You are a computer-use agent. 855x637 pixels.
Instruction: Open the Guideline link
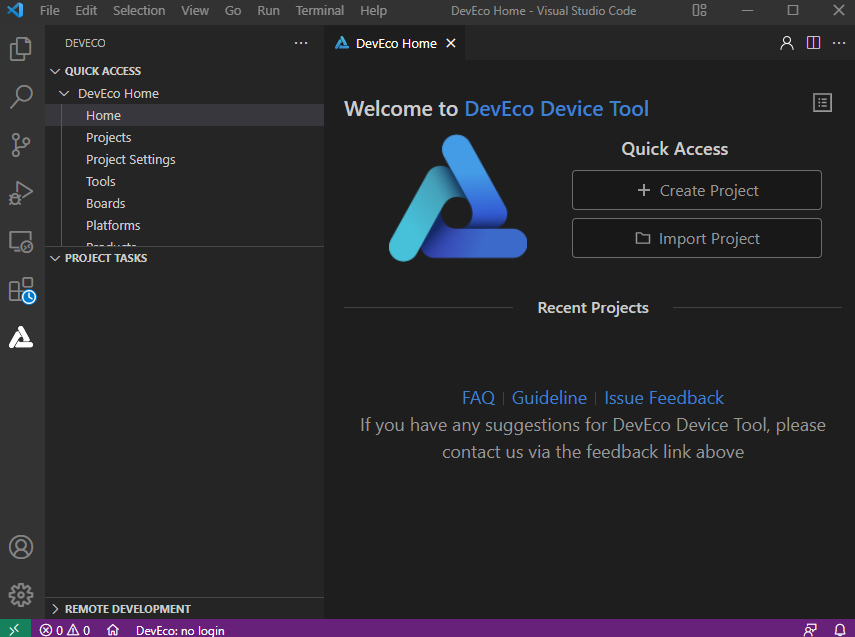coord(549,398)
